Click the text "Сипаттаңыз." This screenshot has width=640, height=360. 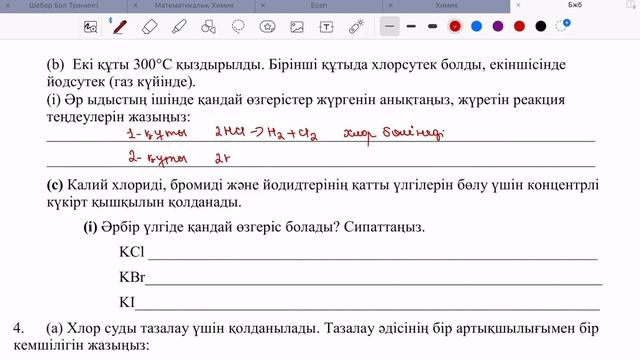(384, 227)
